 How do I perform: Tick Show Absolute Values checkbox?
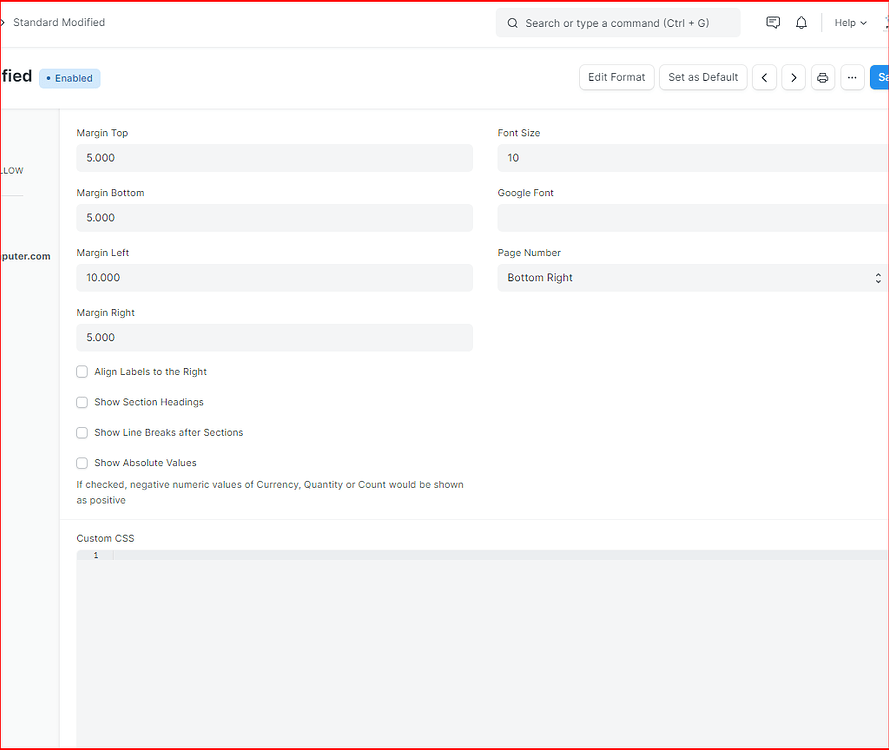tap(82, 463)
